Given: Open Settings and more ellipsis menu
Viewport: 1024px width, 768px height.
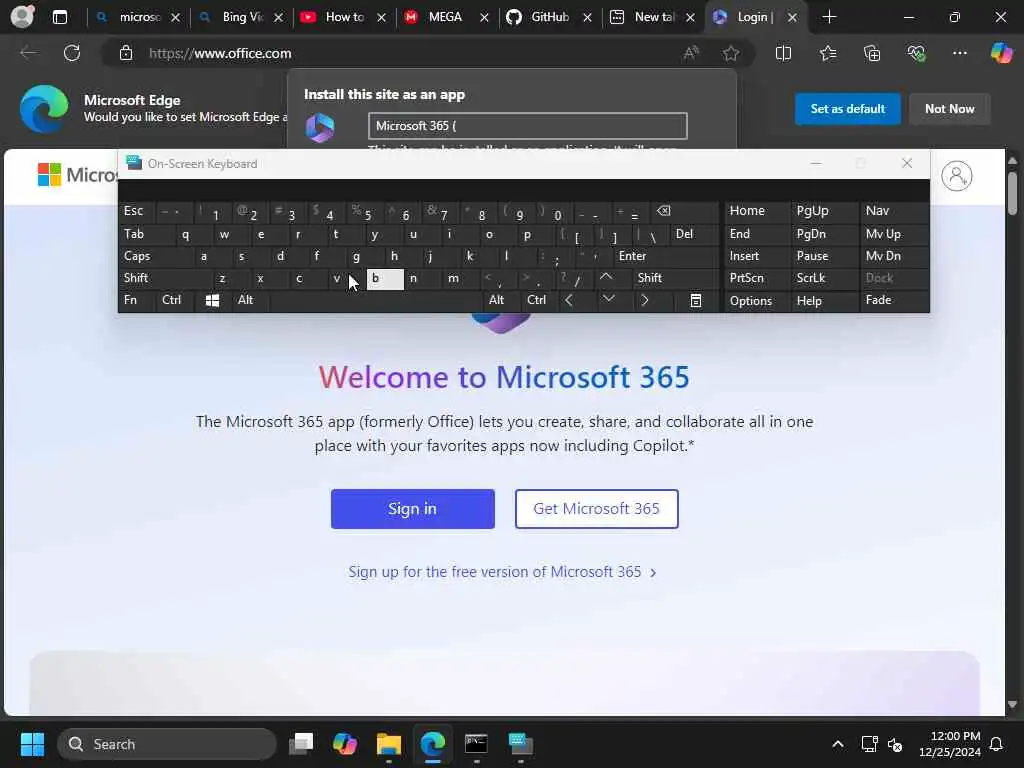Looking at the screenshot, I should click(959, 53).
